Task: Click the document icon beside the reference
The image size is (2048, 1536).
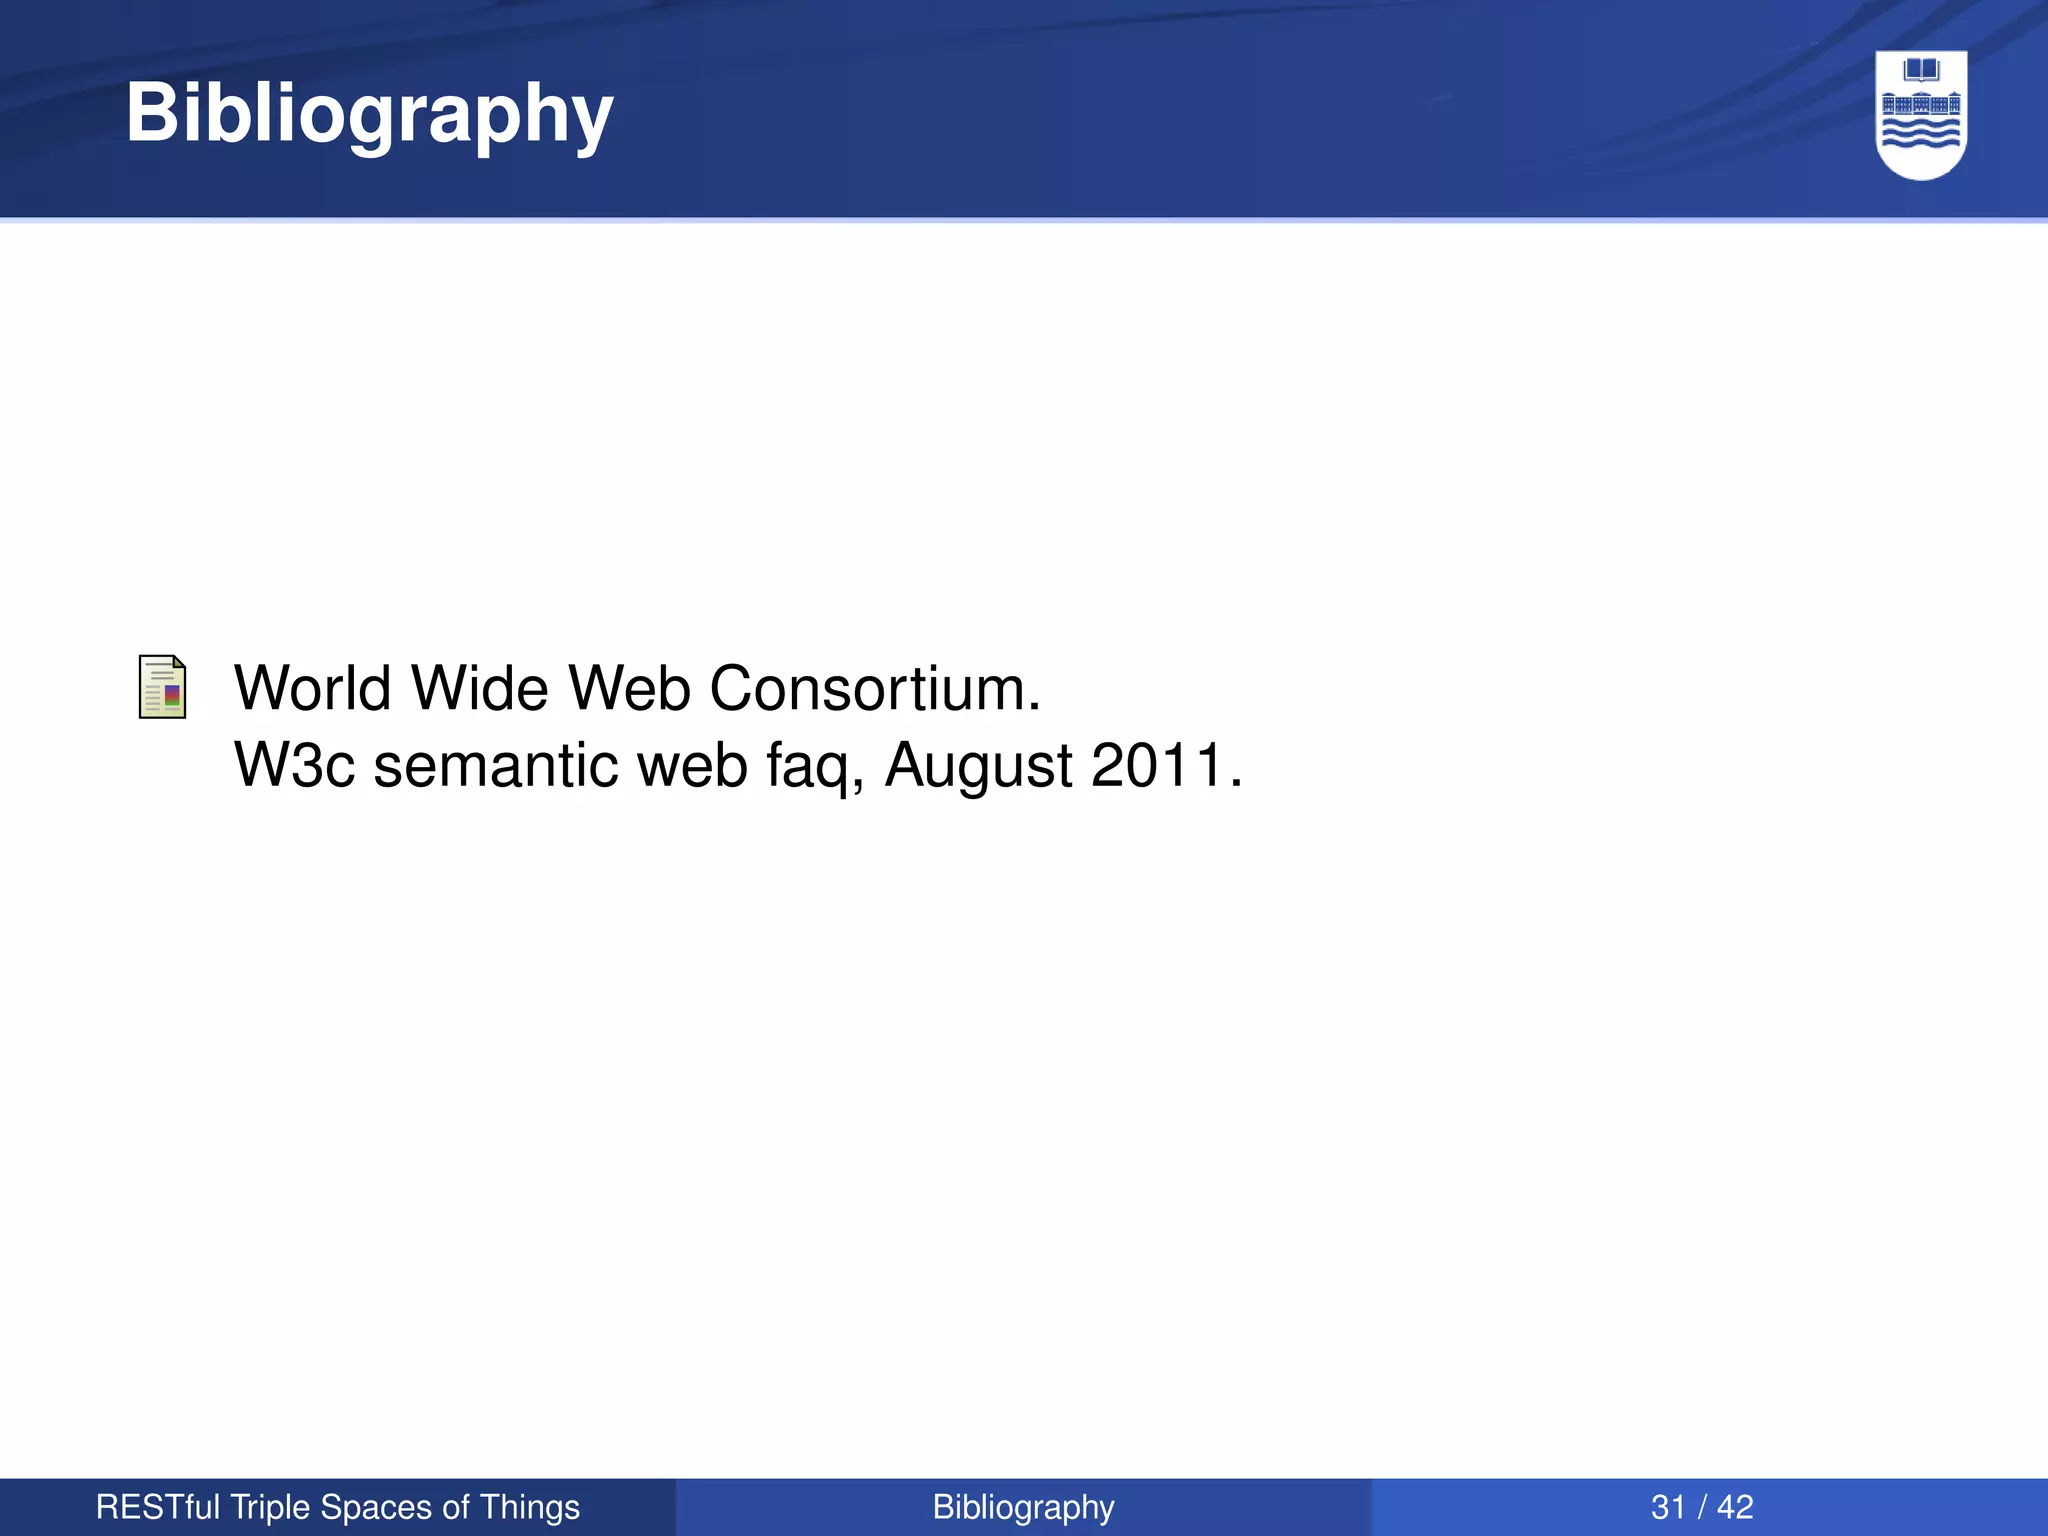Action: 162,687
